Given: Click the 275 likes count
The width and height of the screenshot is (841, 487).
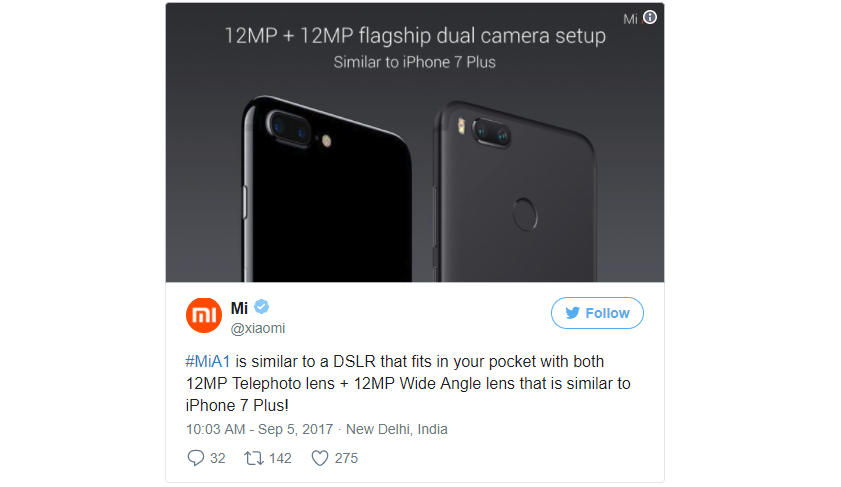Looking at the screenshot, I should (x=346, y=458).
